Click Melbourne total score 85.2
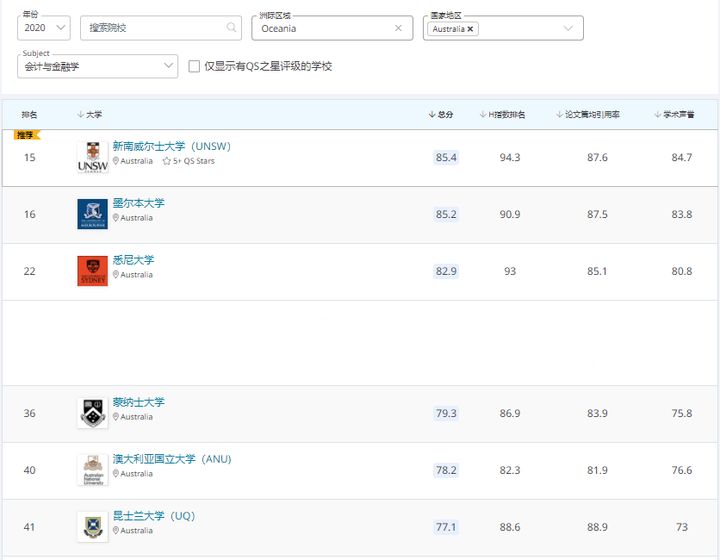Image resolution: width=720 pixels, height=560 pixels. [446, 214]
